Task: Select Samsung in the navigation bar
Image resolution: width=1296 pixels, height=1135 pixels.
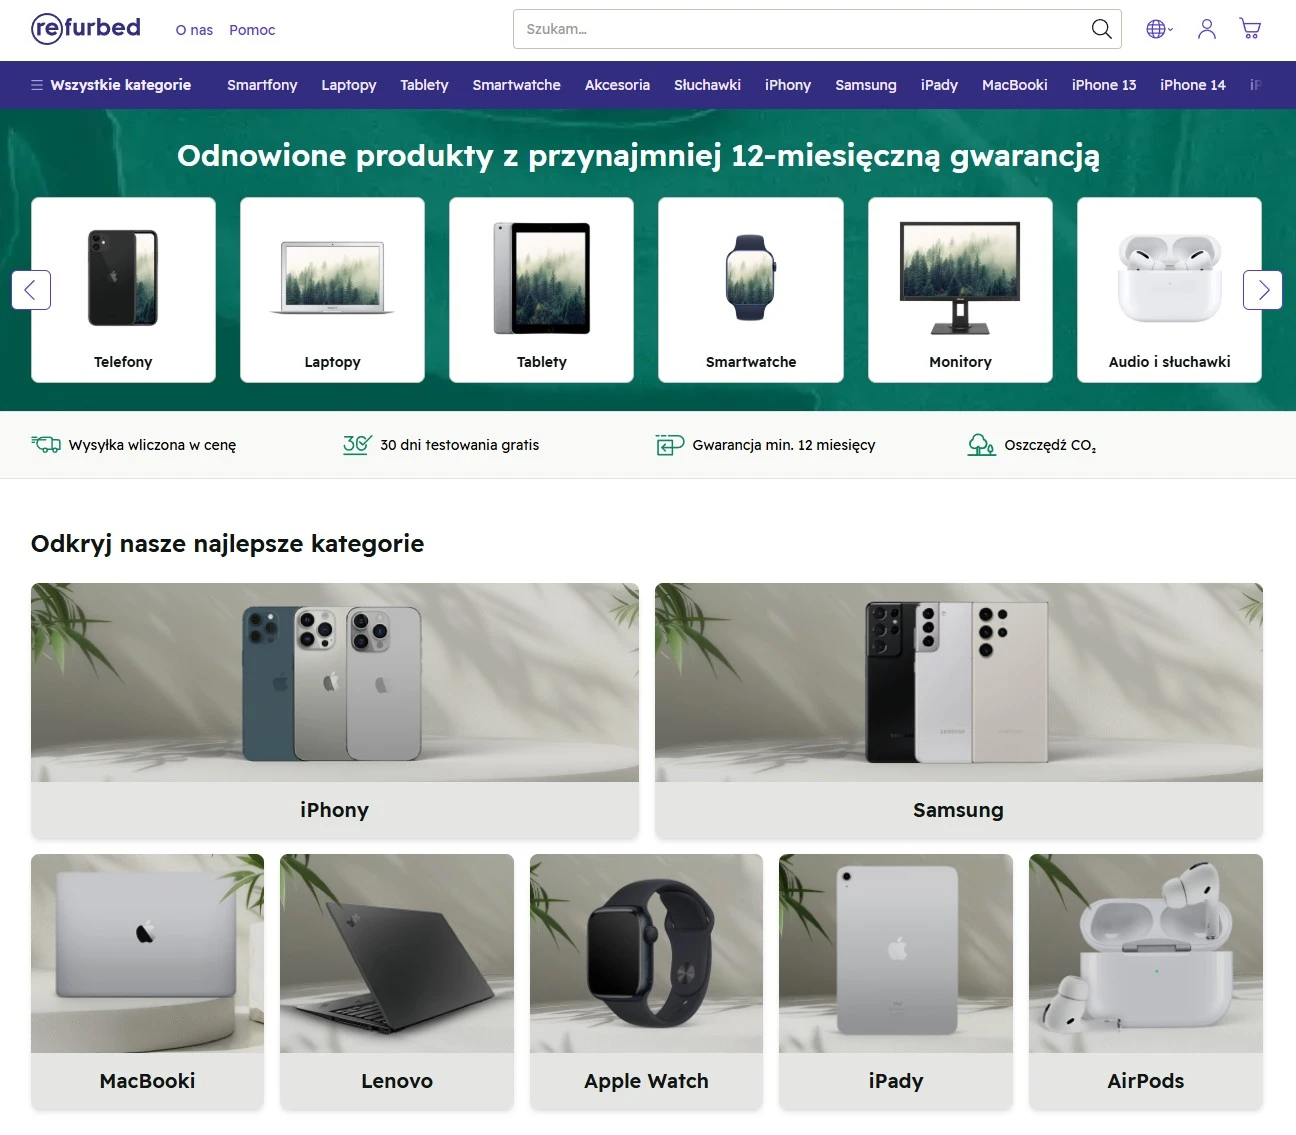Action: [866, 85]
